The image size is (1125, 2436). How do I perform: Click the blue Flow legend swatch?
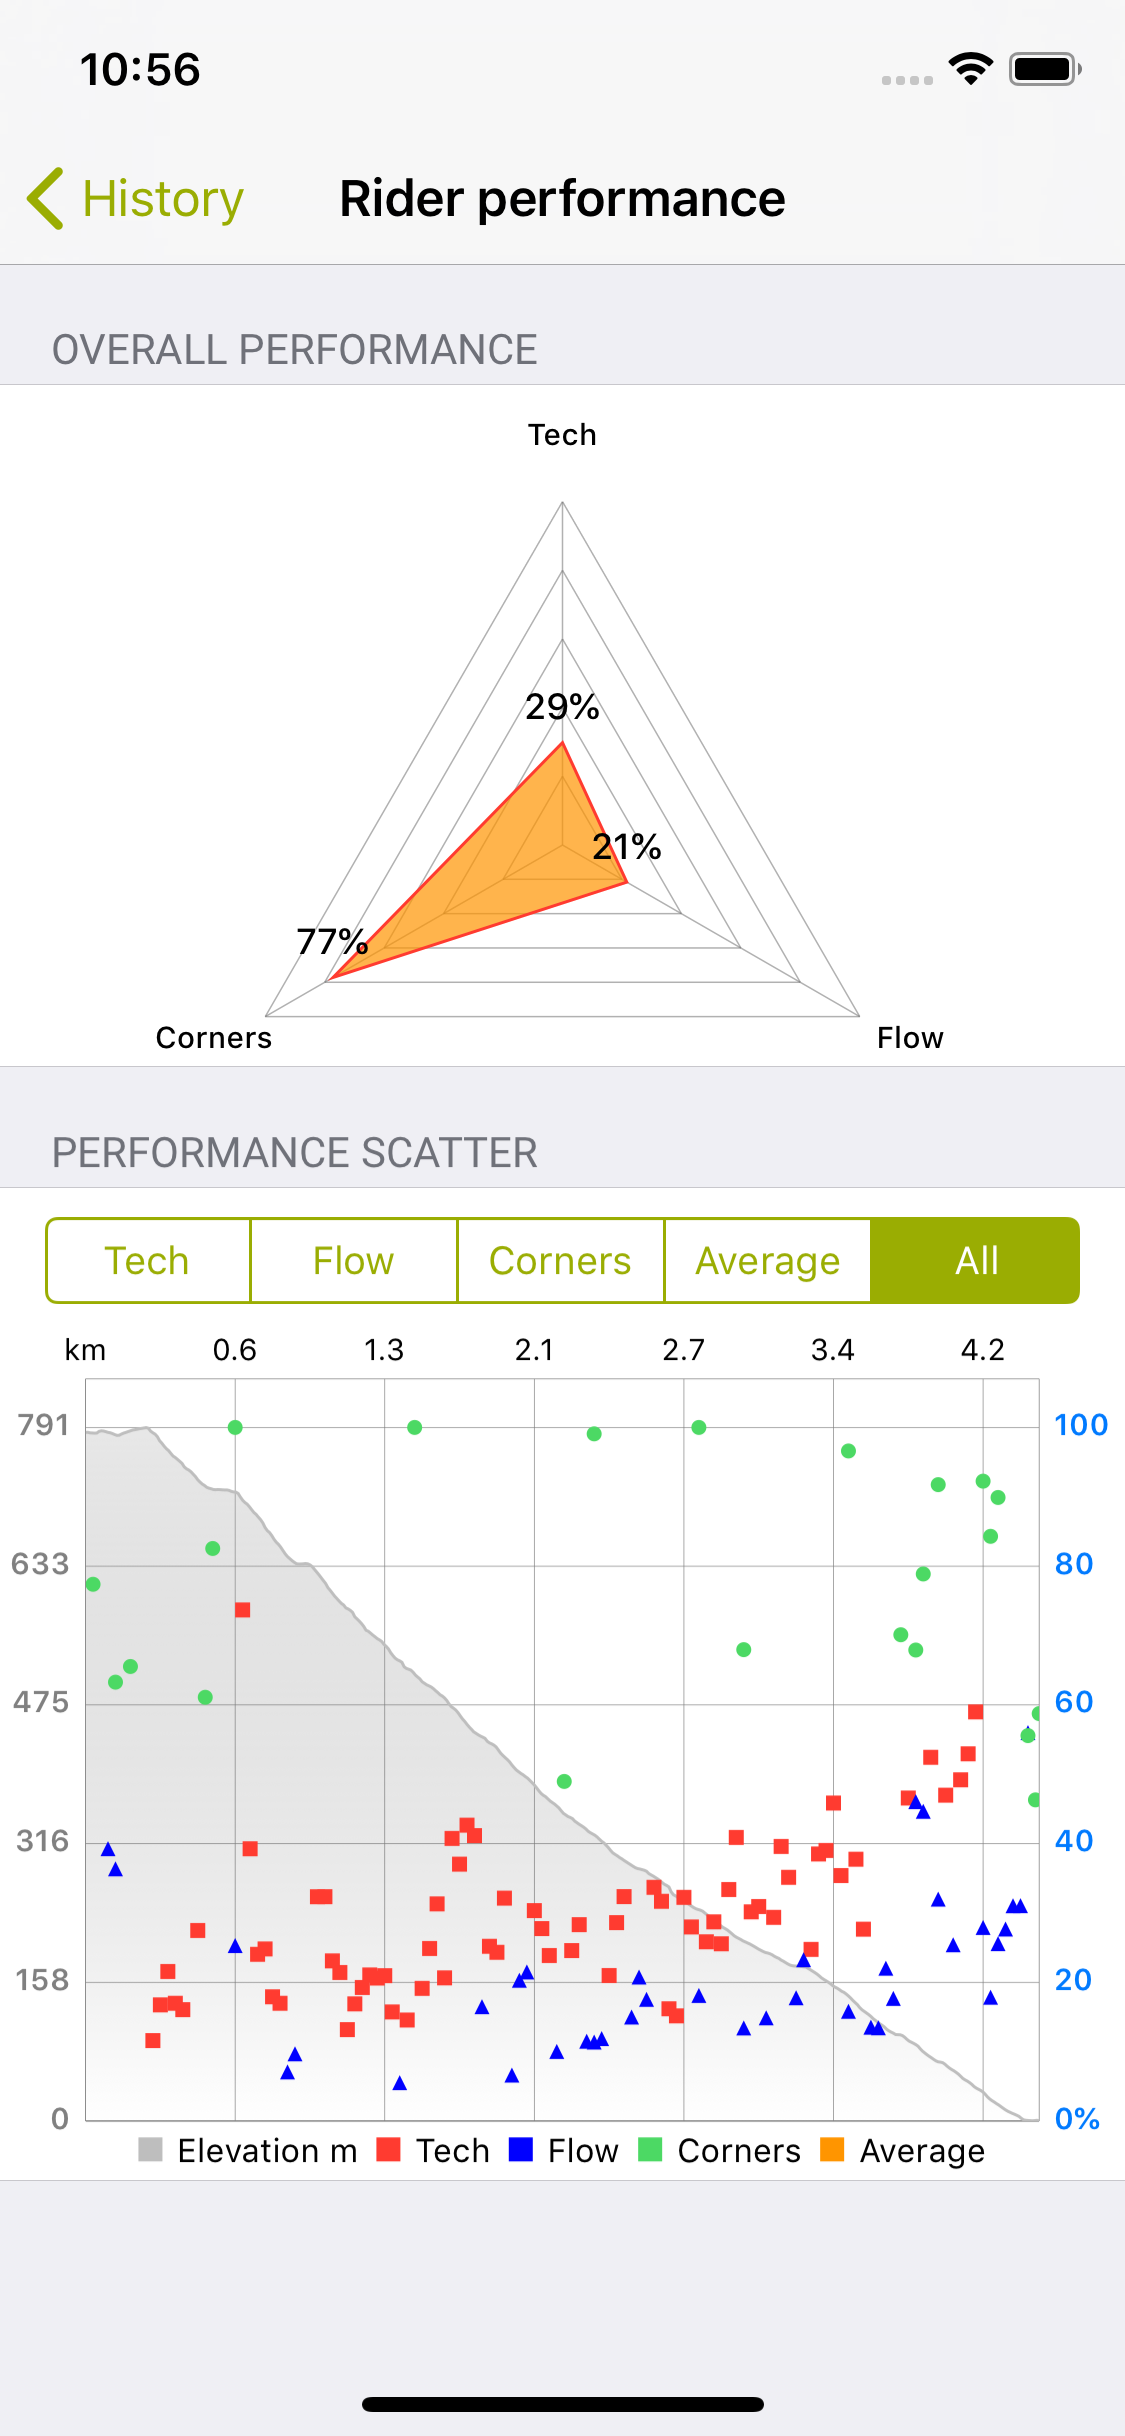(x=521, y=2149)
